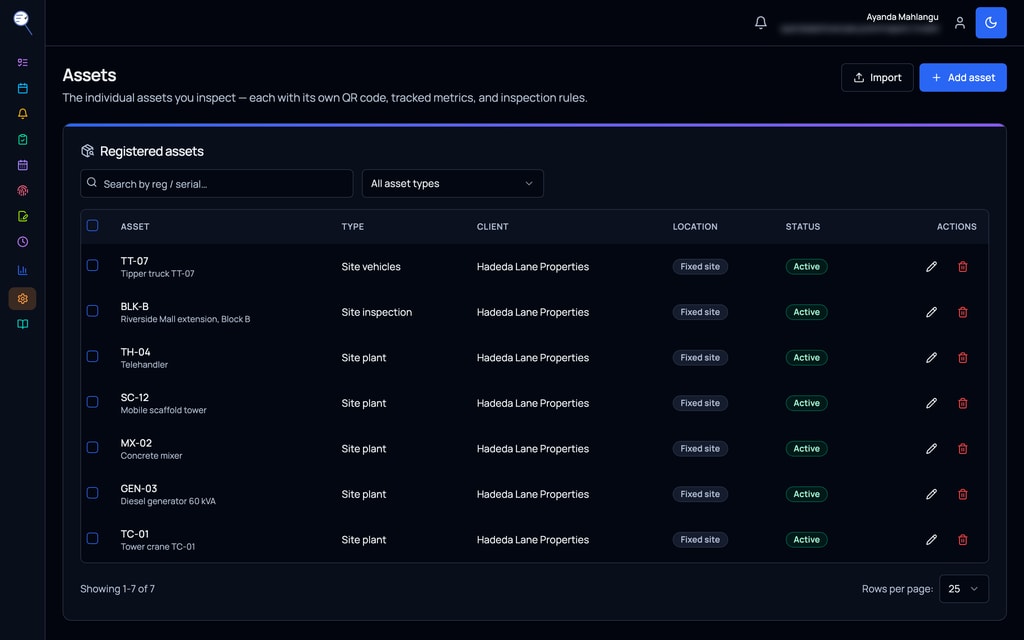Click the TYPE column header

tap(353, 227)
